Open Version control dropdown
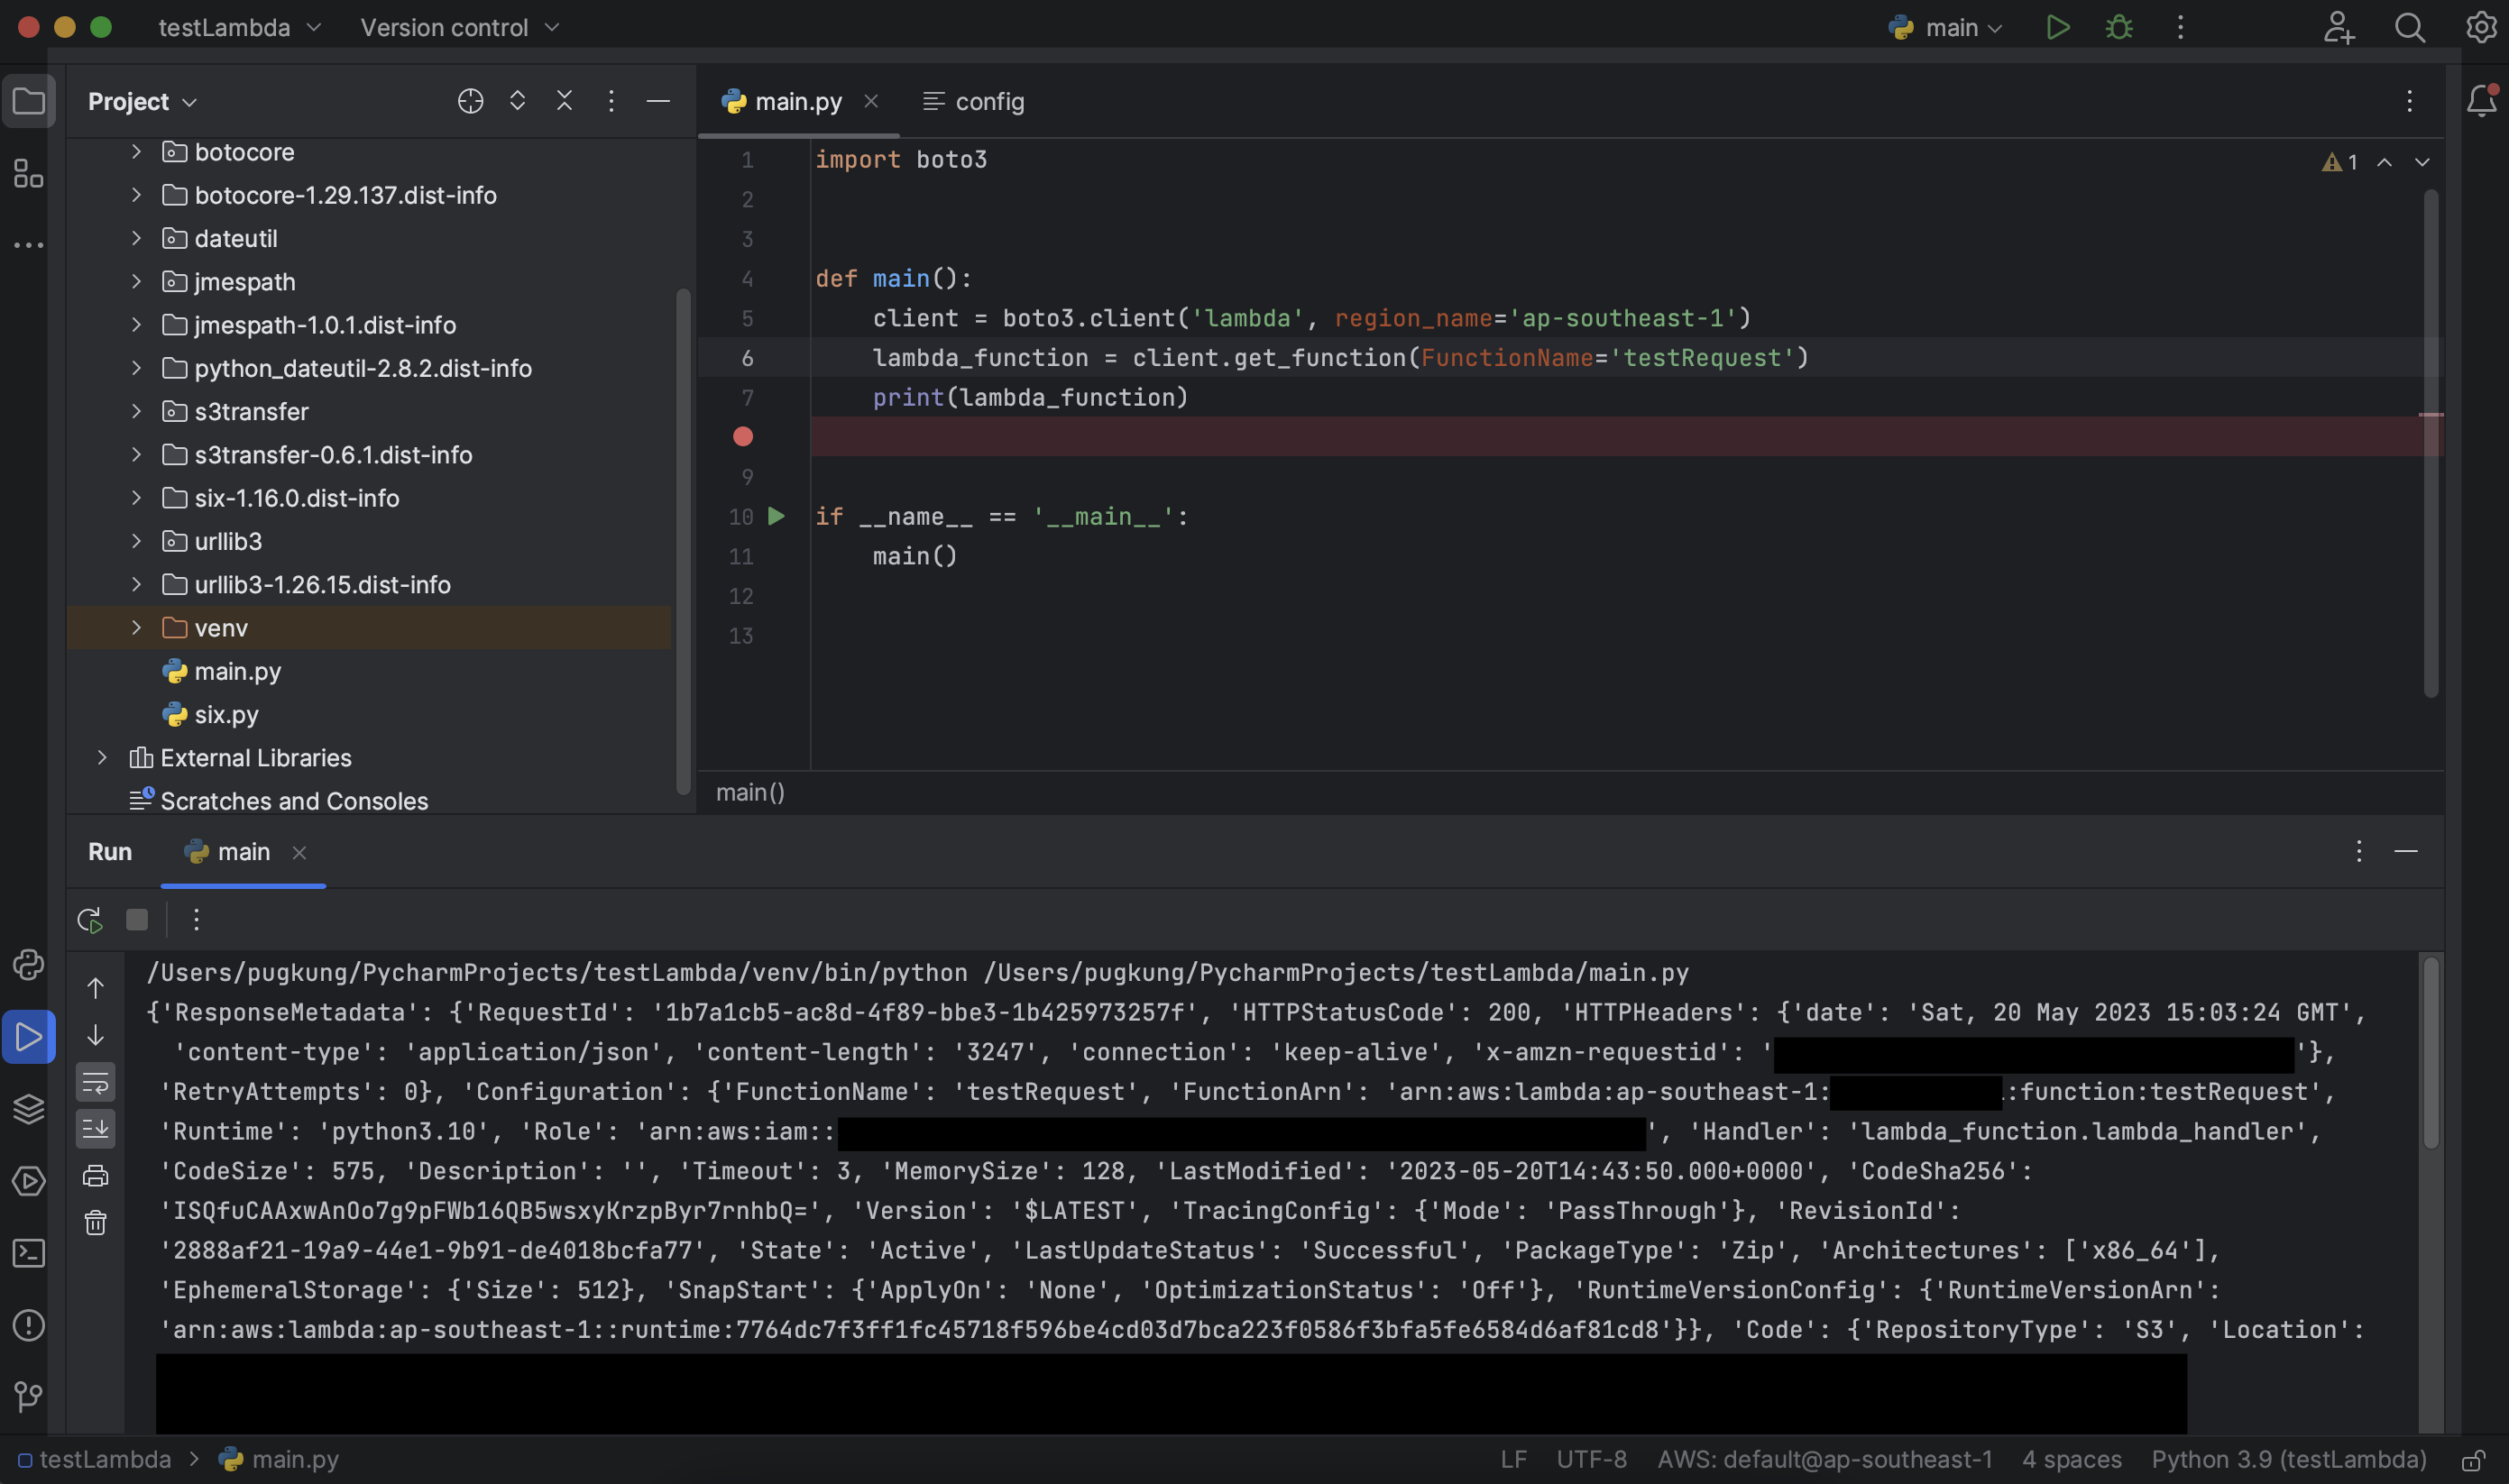Image resolution: width=2509 pixels, height=1484 pixels. (460, 27)
